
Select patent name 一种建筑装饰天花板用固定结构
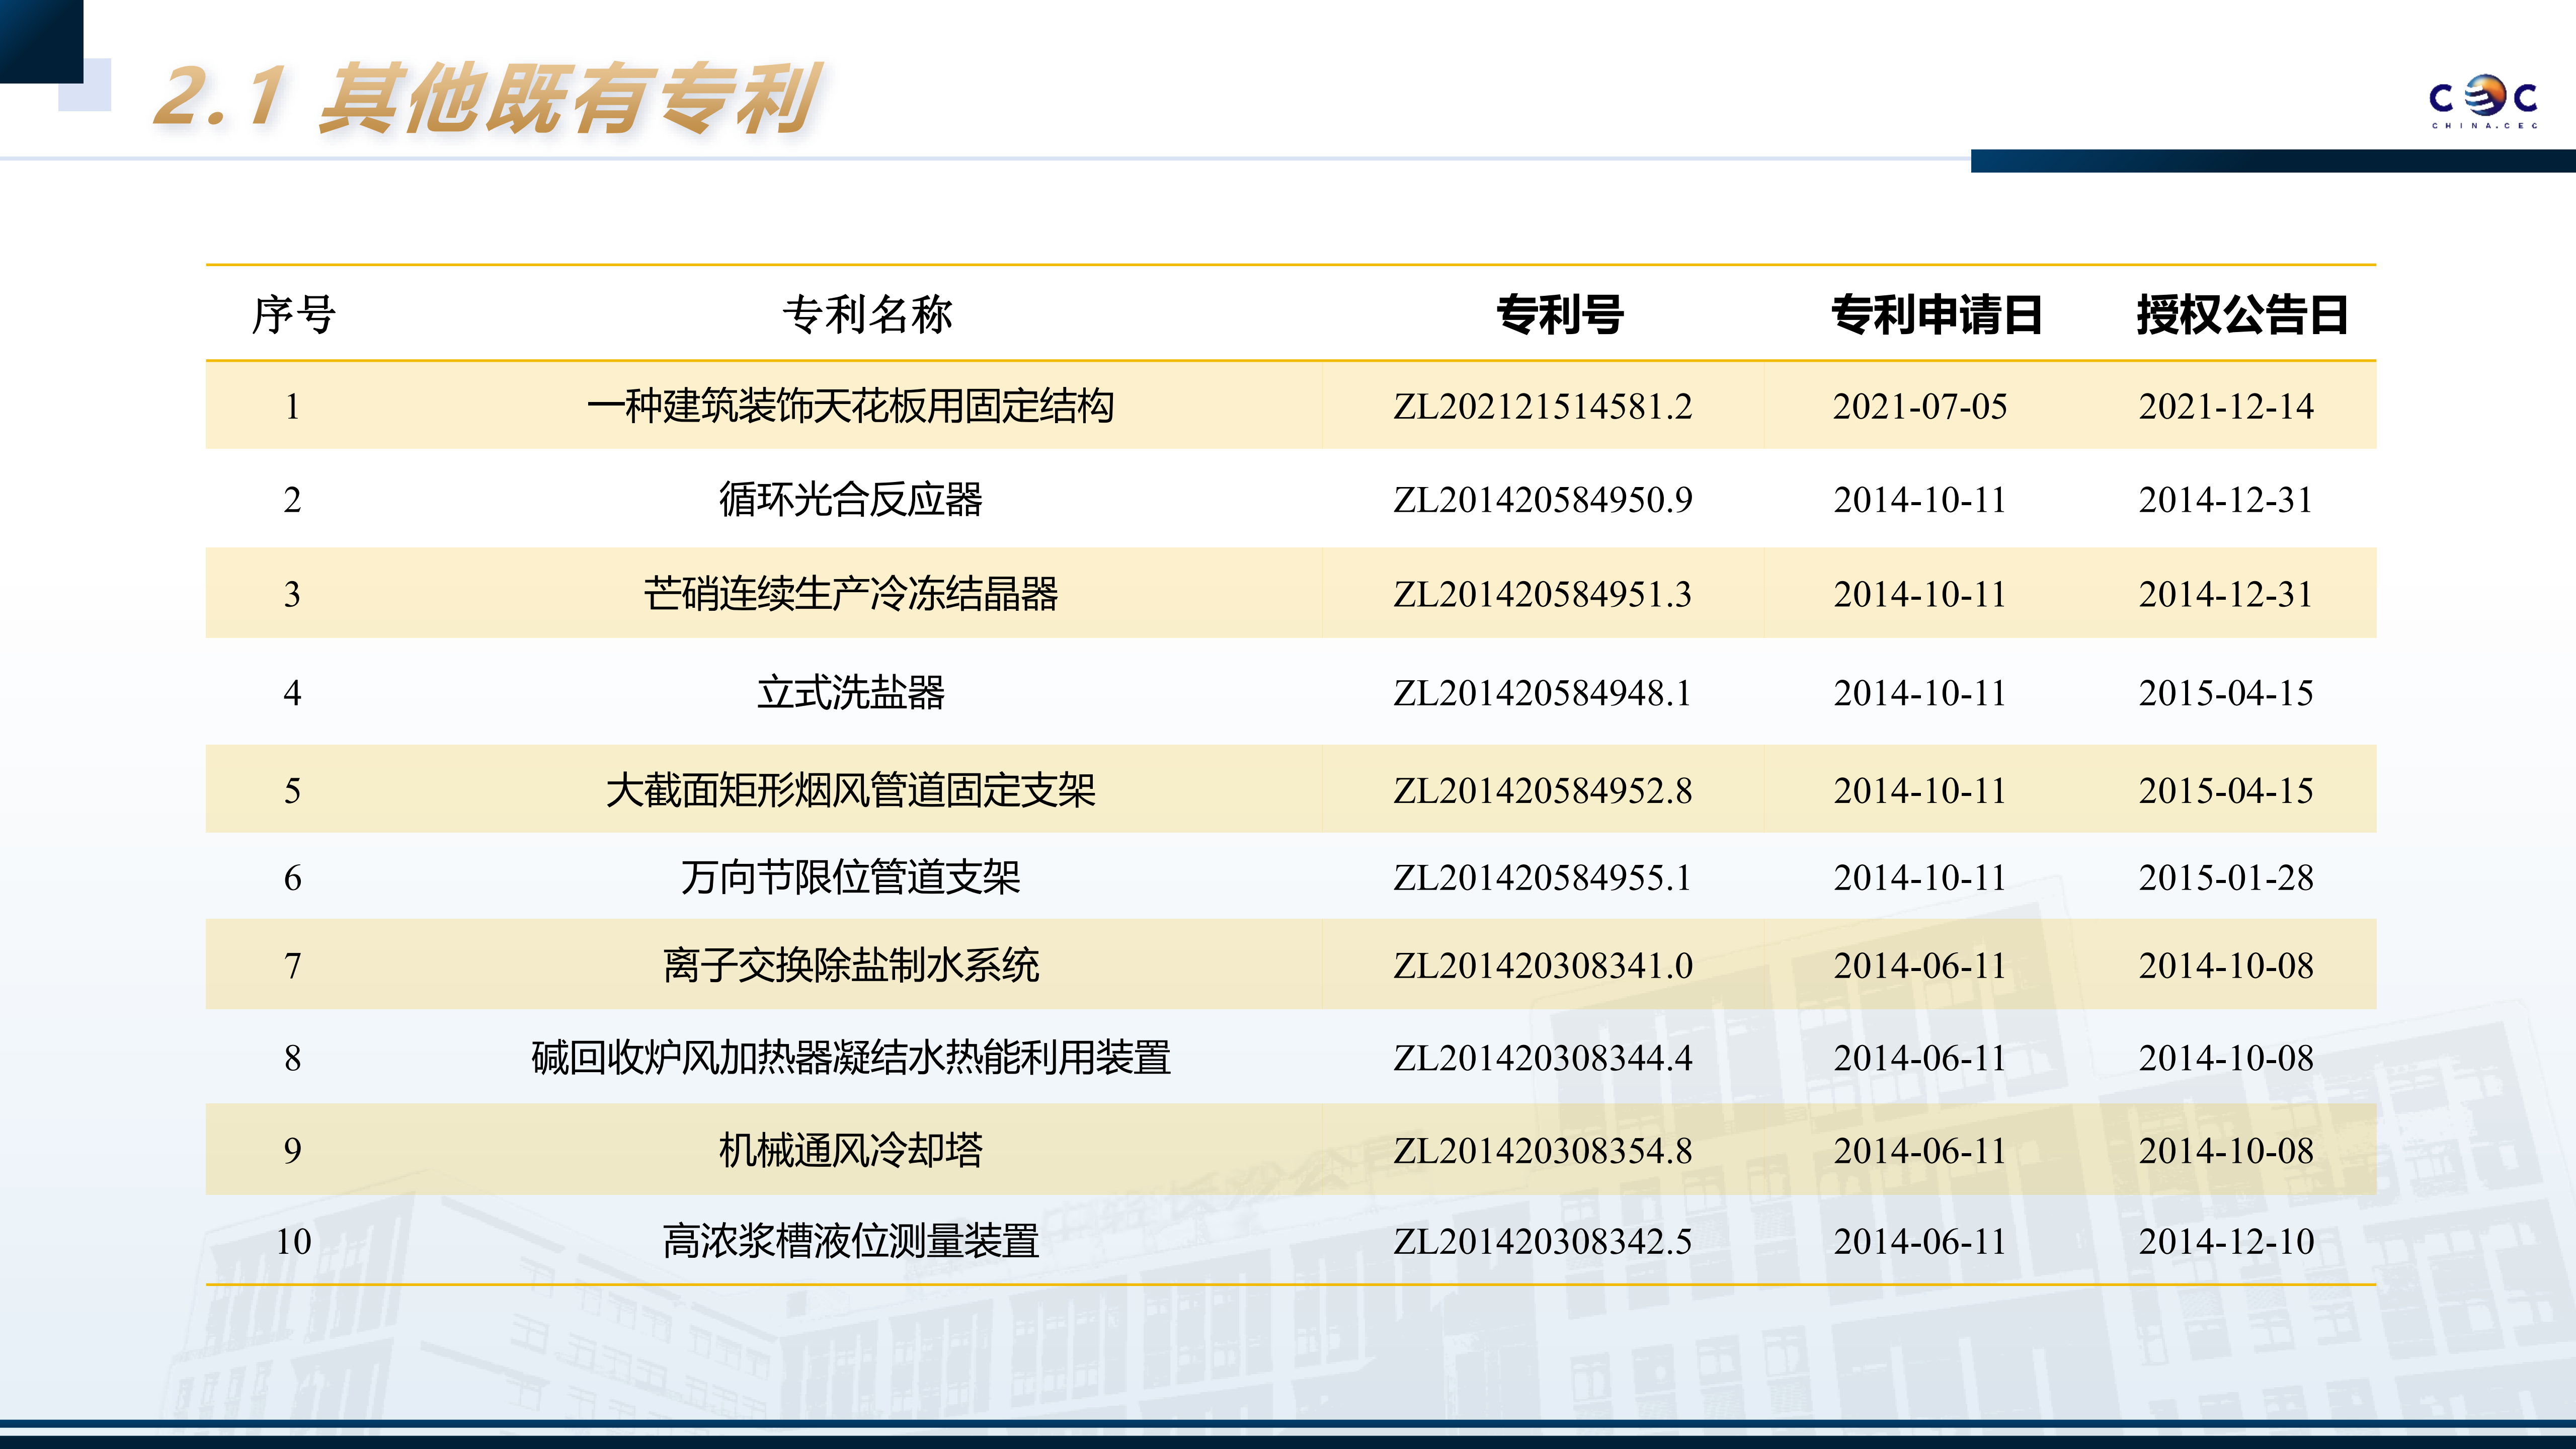click(850, 407)
